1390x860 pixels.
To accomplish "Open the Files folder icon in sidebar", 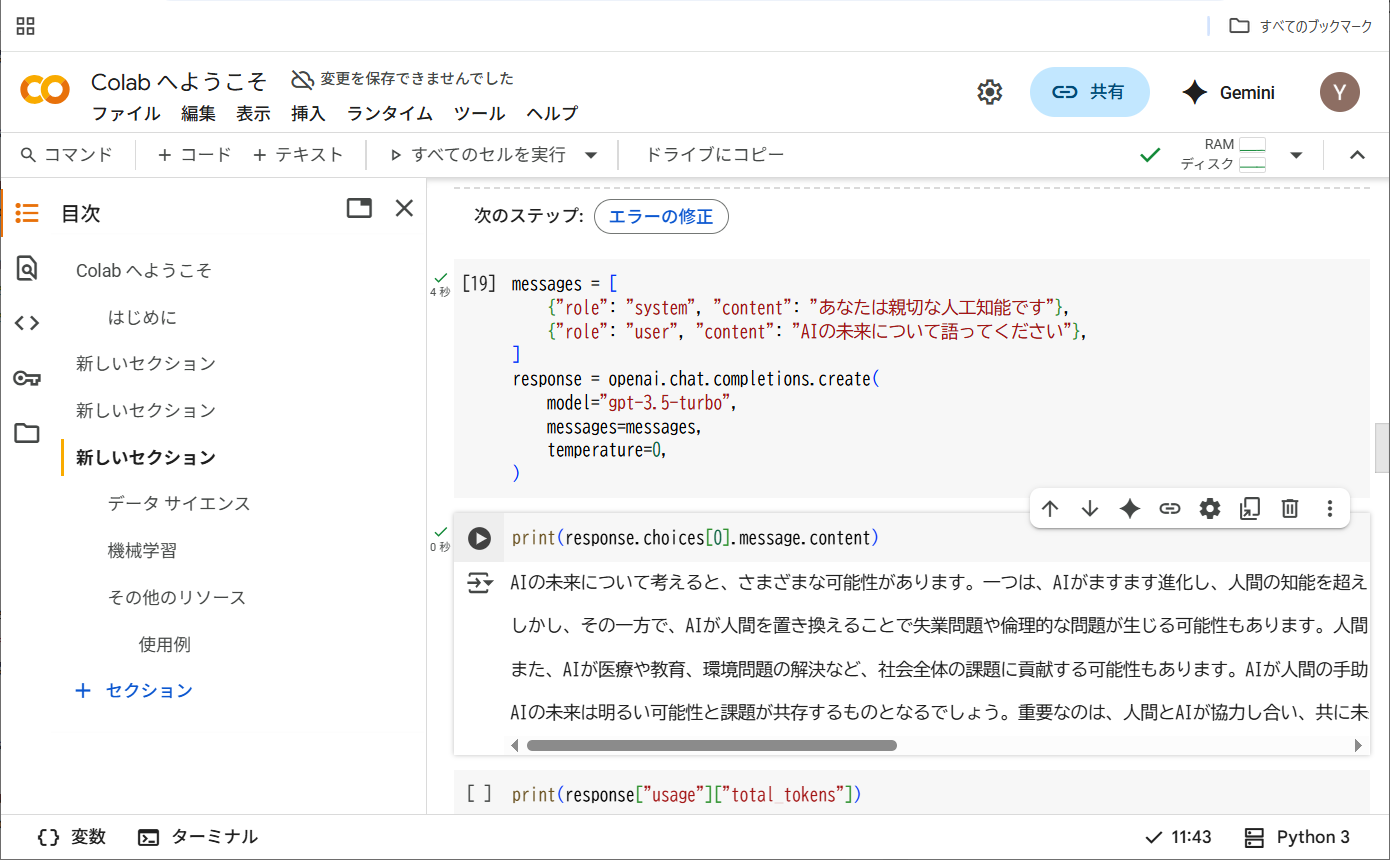I will click(27, 433).
